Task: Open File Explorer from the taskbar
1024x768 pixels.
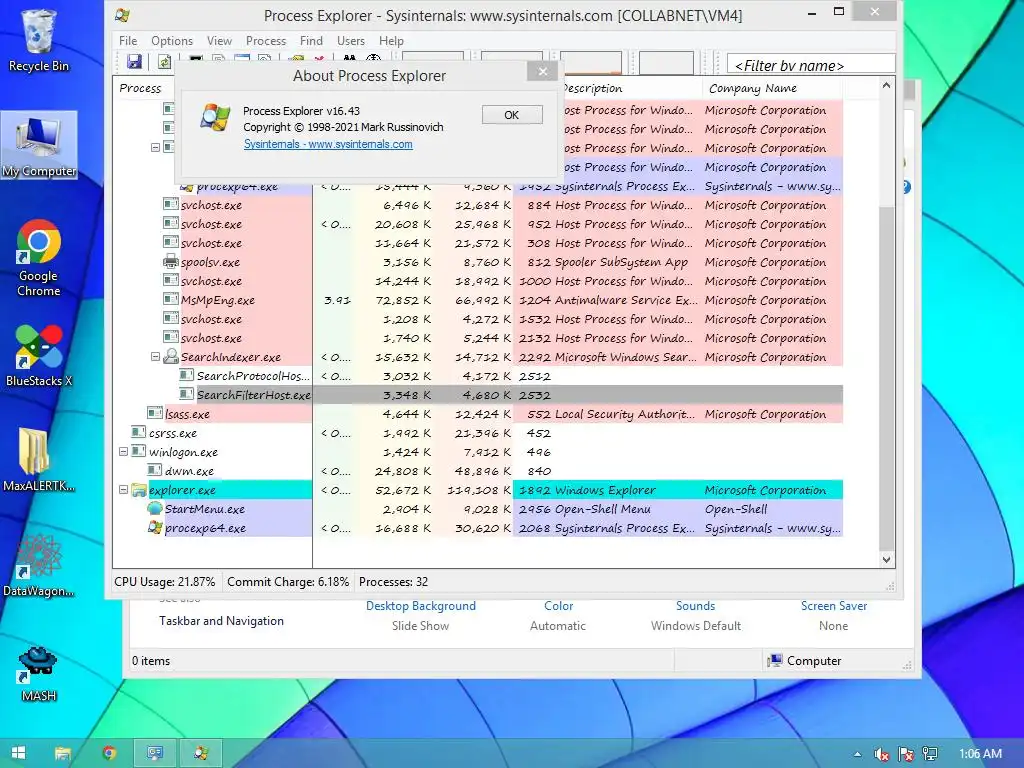Action: pyautogui.click(x=63, y=753)
